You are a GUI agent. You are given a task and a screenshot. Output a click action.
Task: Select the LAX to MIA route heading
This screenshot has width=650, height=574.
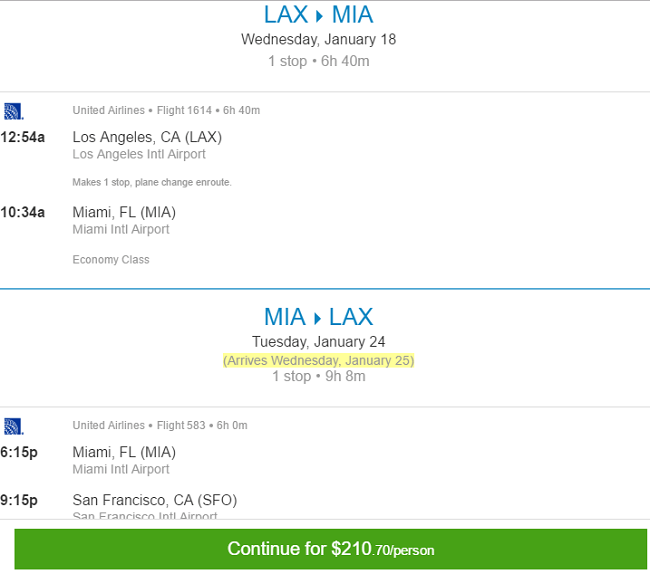pyautogui.click(x=318, y=15)
